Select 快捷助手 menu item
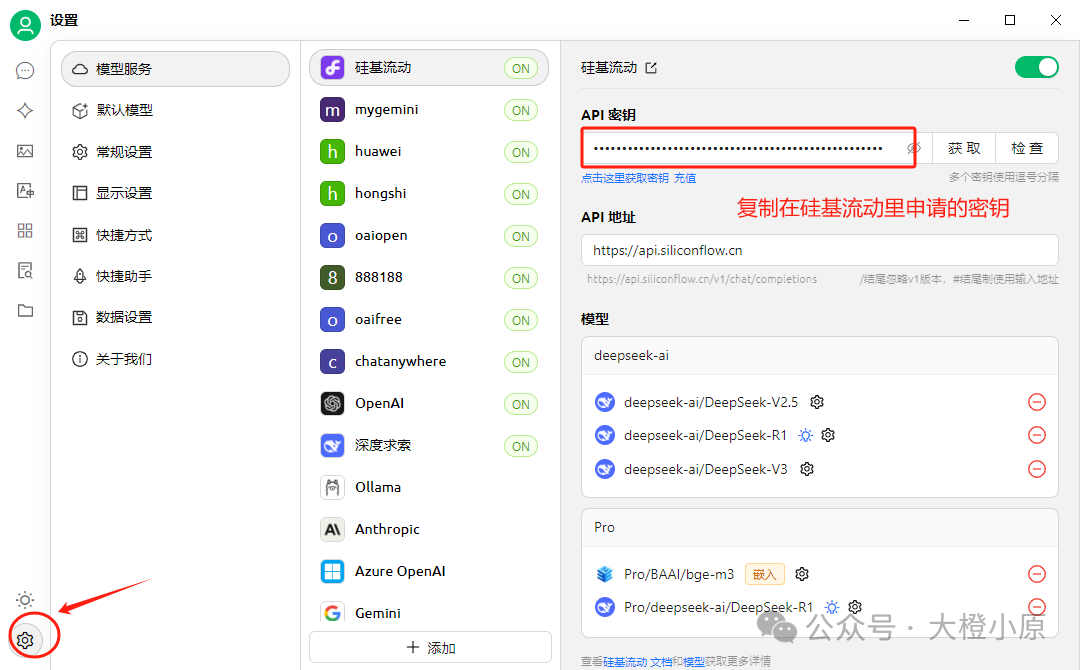The height and width of the screenshot is (670, 1080). pos(176,276)
